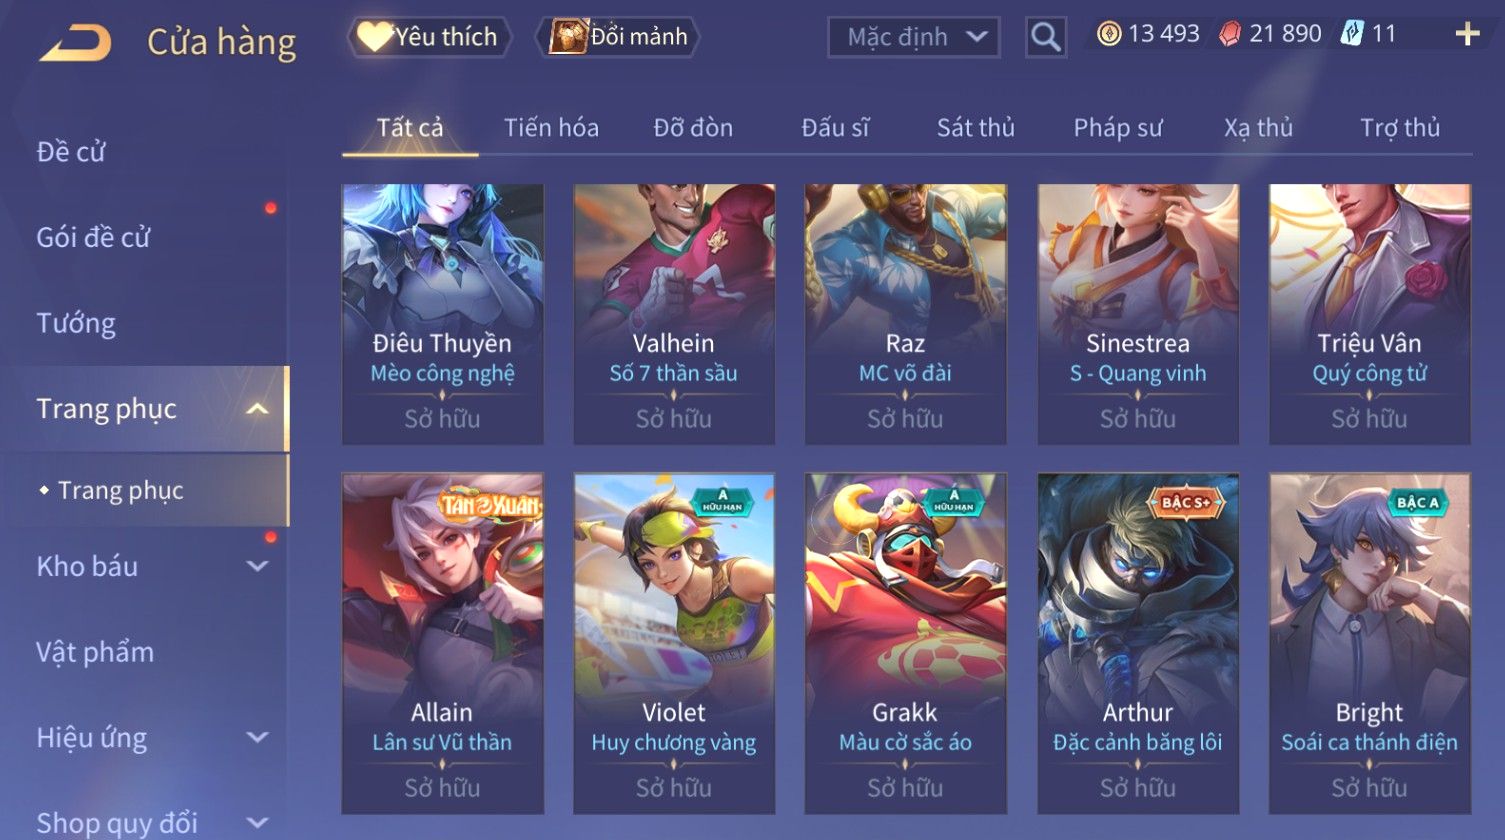This screenshot has width=1505, height=840.
Task: Click the plus icon to add currency
Action: 1467,35
